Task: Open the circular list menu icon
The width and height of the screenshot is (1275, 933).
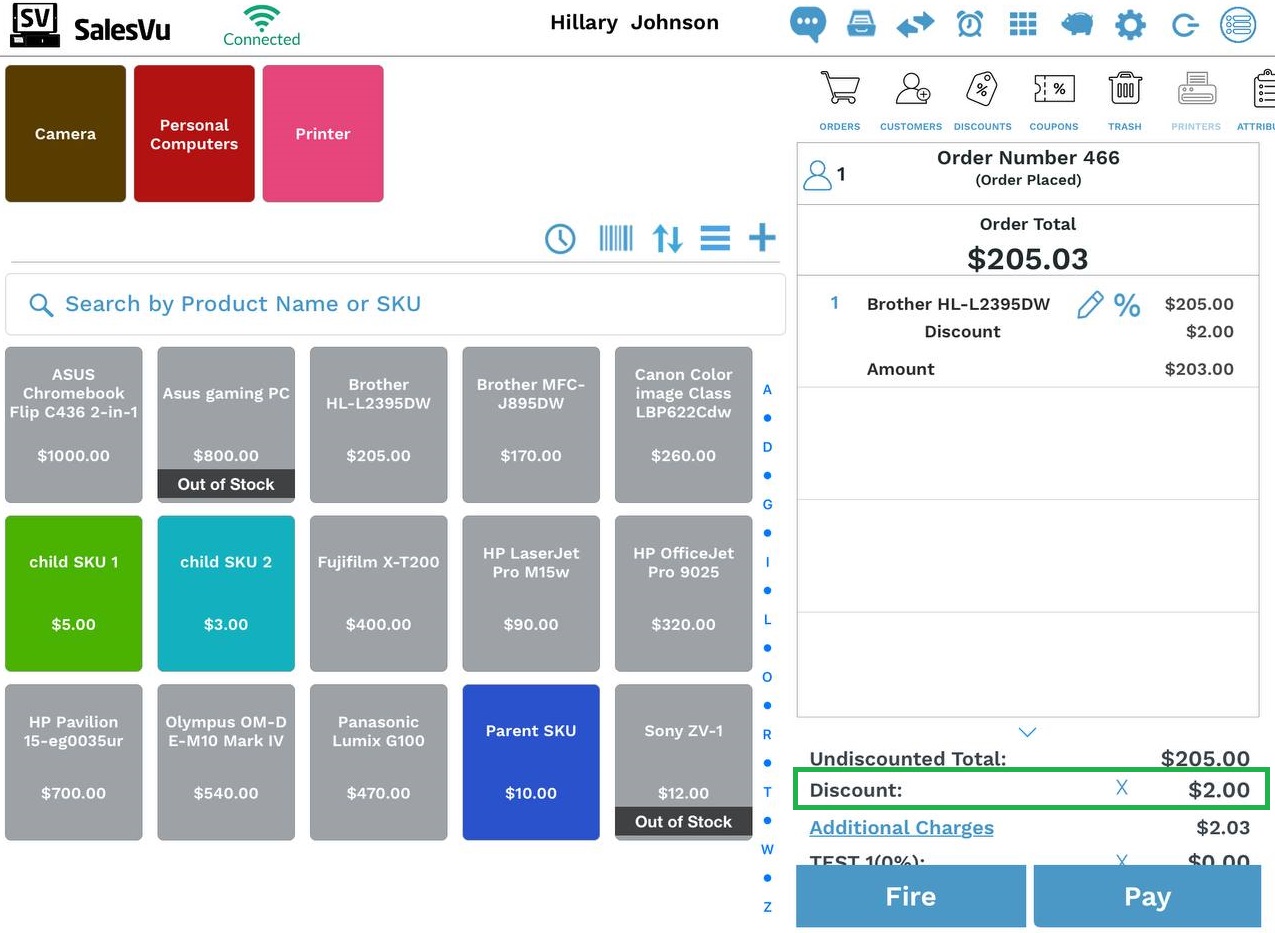Action: coord(1238,24)
